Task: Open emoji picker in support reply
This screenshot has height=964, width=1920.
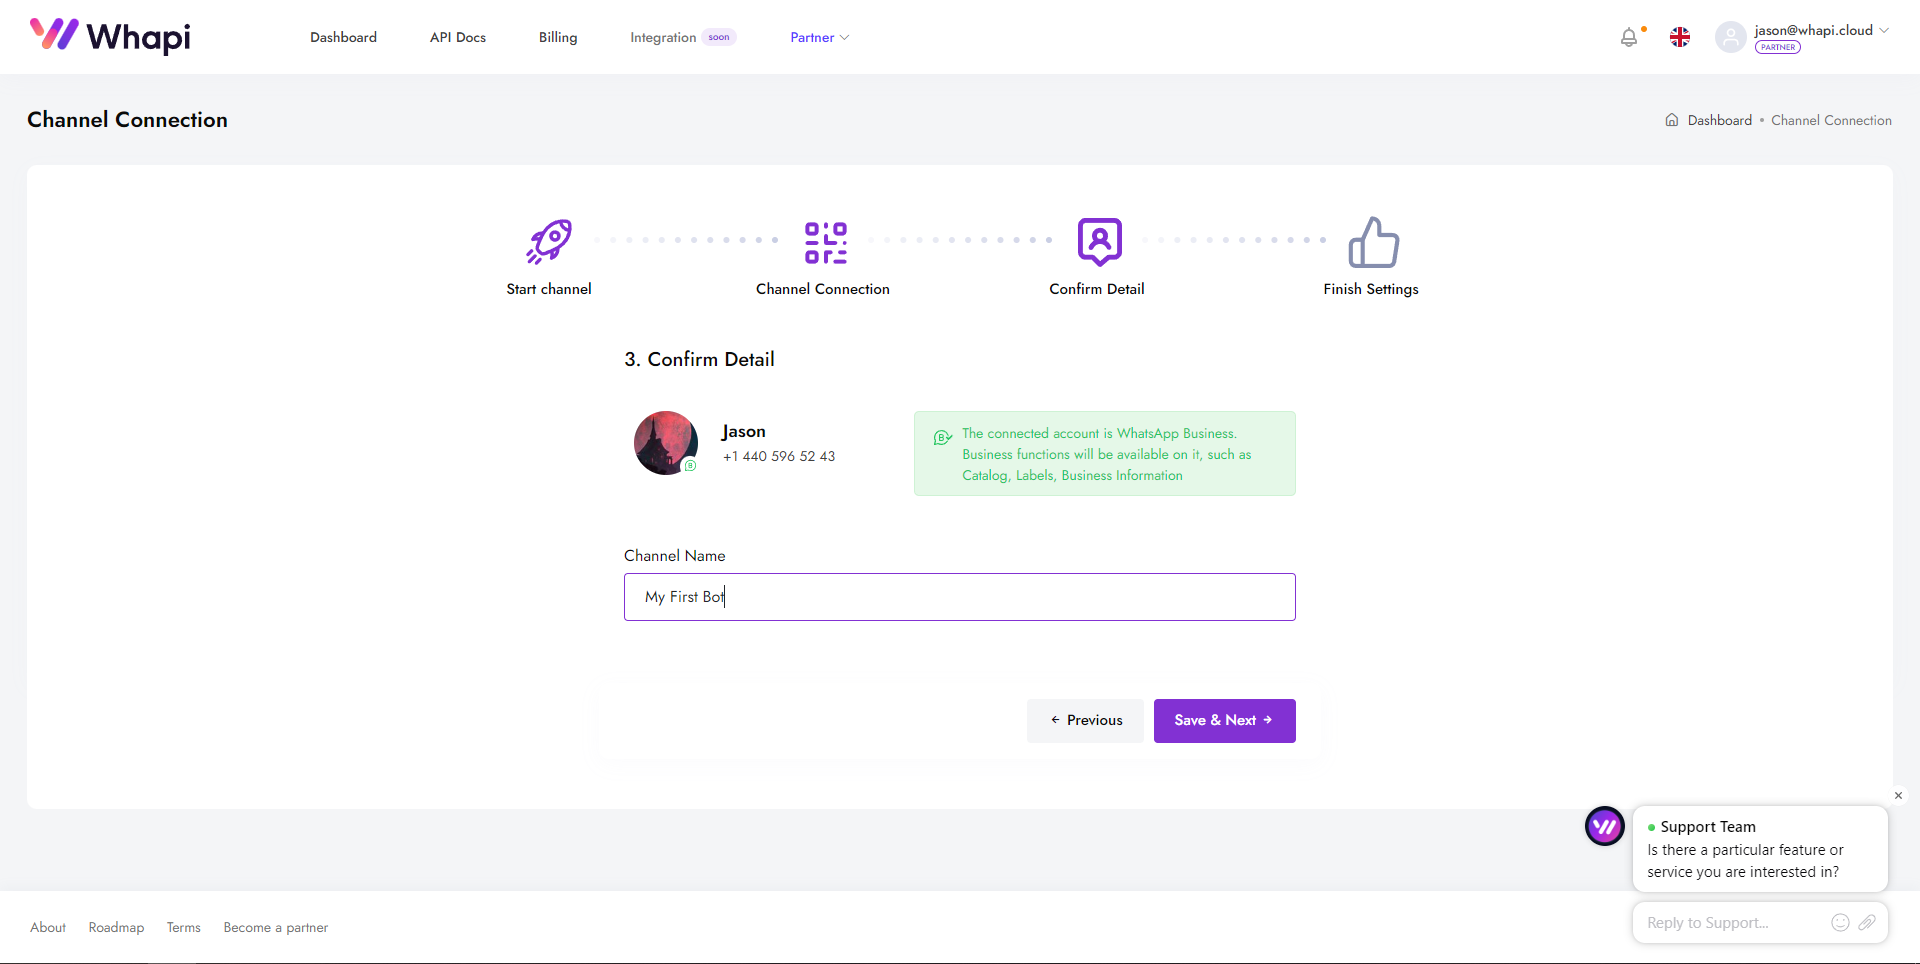Action: click(1839, 922)
